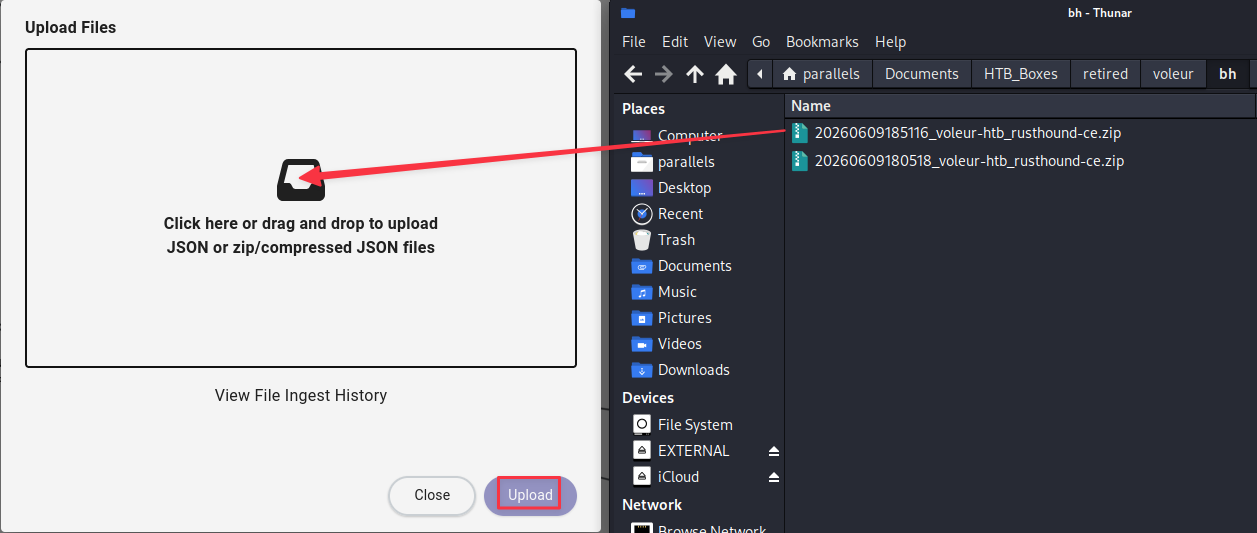Open the Help menu in Thunar
Screen dimensions: 1257x533
click(x=890, y=42)
